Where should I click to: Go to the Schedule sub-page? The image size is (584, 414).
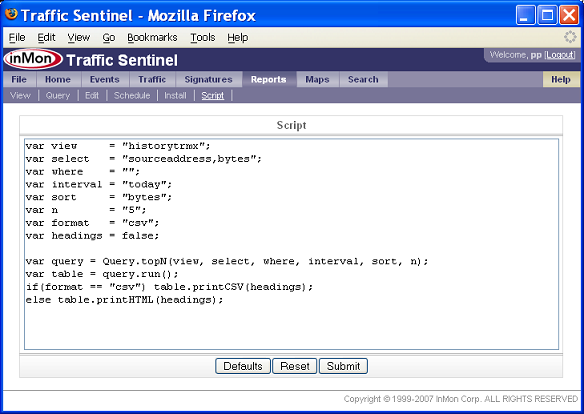(x=132, y=96)
